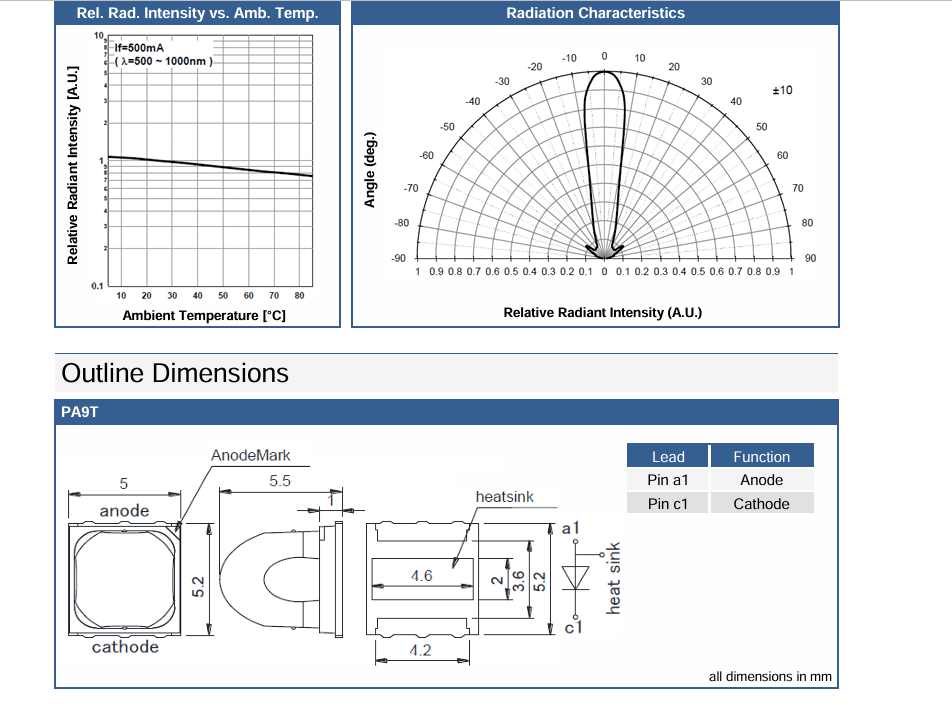
Task: Select the 'Outline Dimensions' section heading
Action: tap(175, 373)
